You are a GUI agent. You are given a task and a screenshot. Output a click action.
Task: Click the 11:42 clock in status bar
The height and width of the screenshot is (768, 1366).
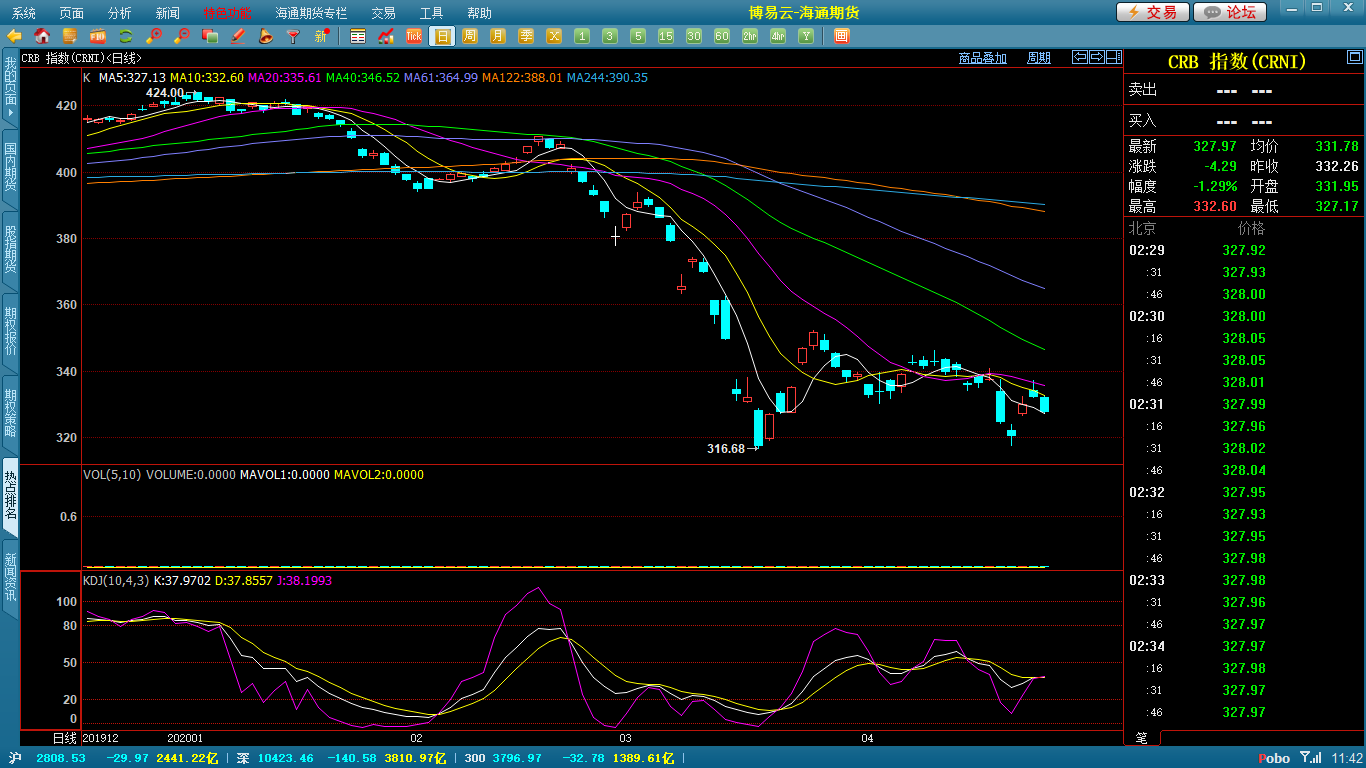1346,759
